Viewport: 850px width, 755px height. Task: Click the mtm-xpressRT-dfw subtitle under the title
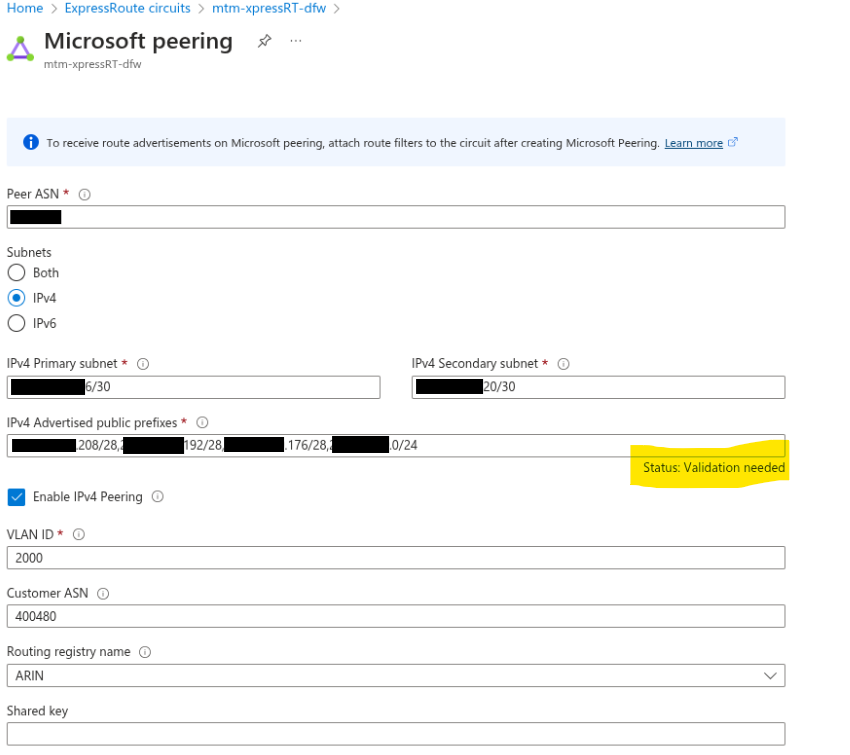92,64
